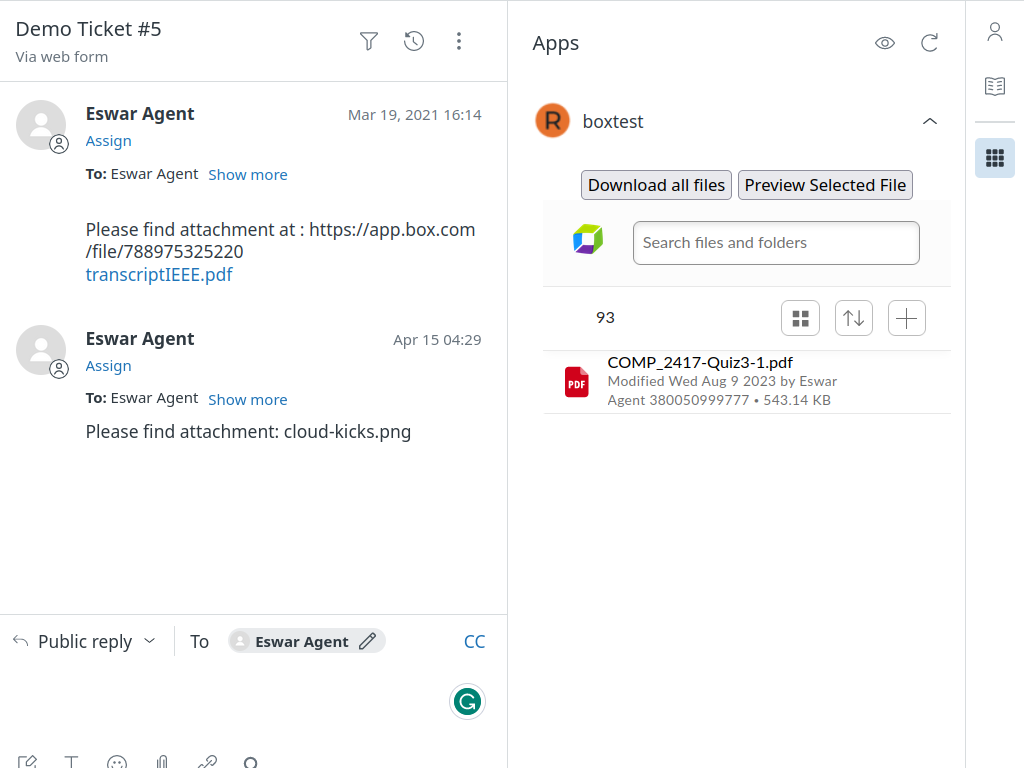Click Preview Selected File button
Viewport: 1024px width, 768px height.
point(825,185)
